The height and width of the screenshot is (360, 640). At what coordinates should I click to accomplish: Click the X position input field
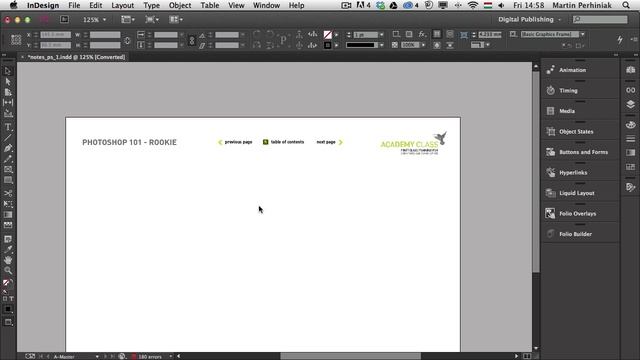(56, 35)
